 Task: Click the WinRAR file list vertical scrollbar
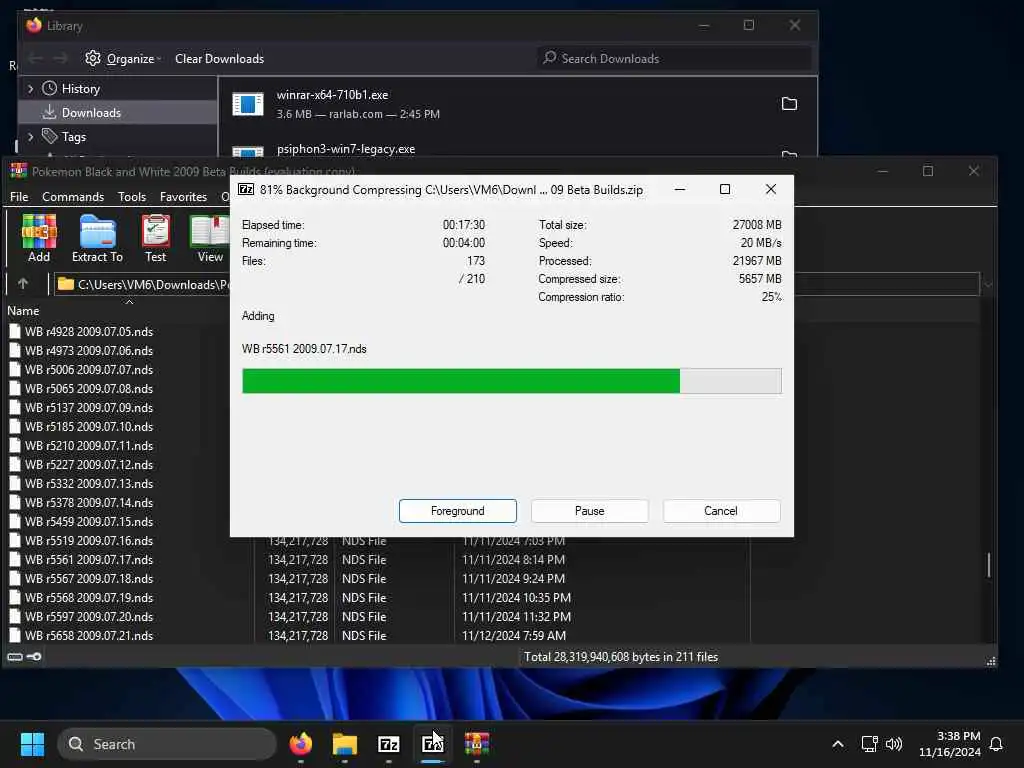point(989,565)
